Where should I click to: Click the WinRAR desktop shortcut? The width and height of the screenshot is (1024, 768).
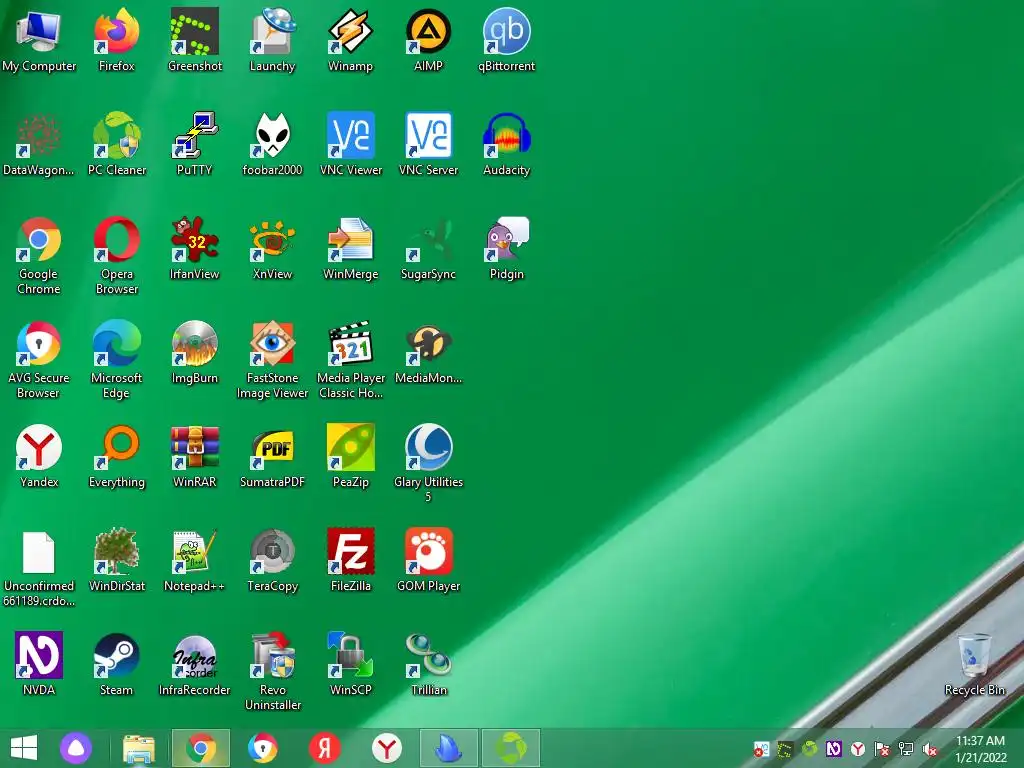pos(195,456)
